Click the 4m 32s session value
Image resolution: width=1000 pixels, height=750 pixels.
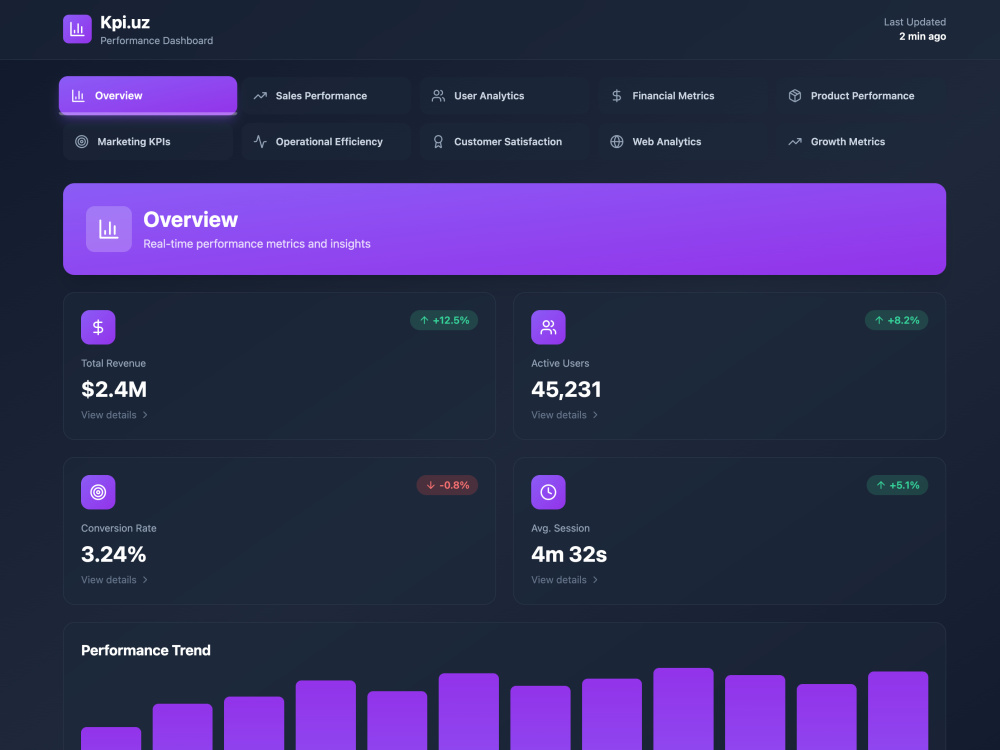point(569,554)
